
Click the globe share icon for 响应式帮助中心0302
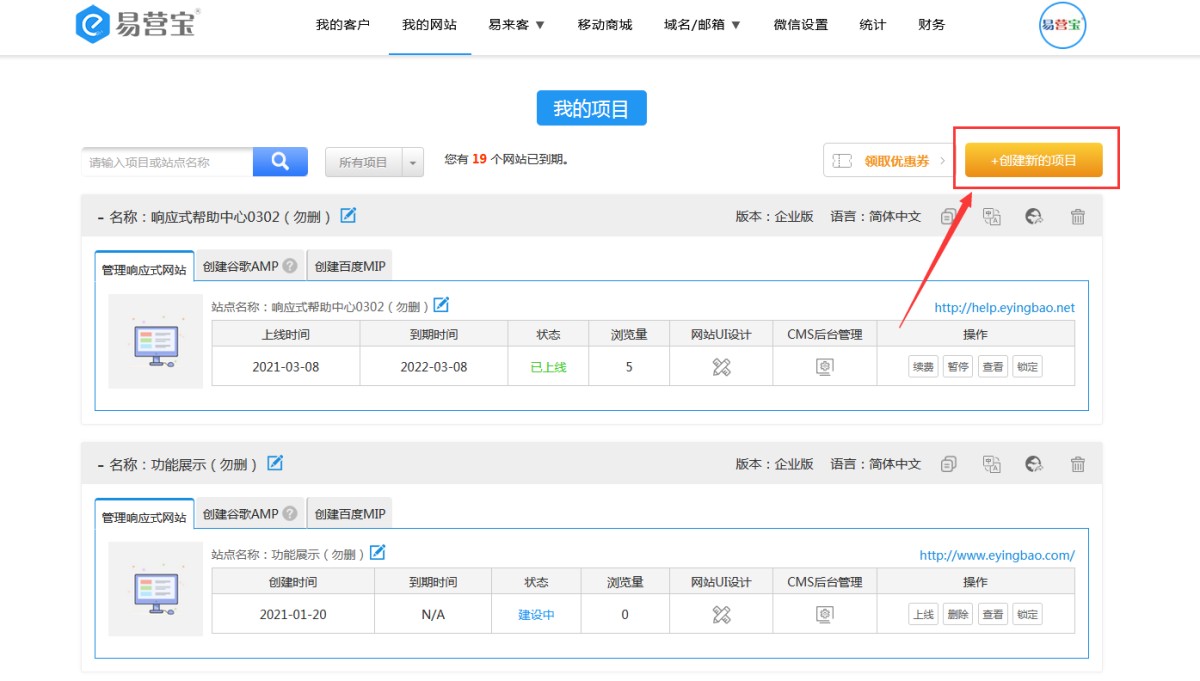tap(1034, 216)
